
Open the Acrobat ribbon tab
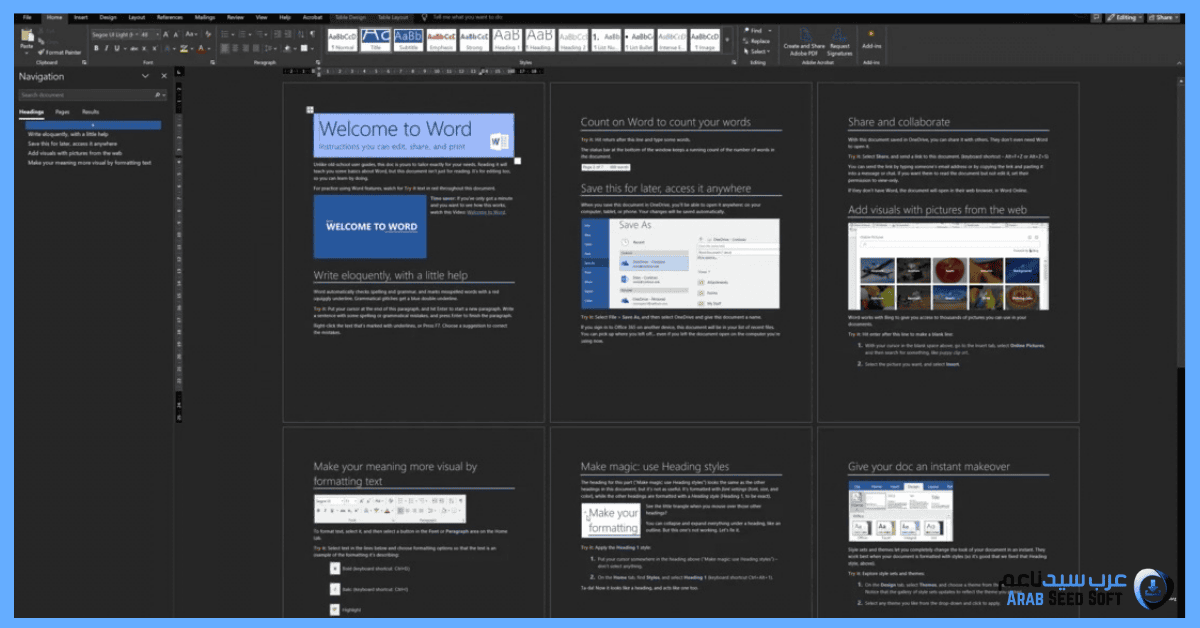(312, 17)
